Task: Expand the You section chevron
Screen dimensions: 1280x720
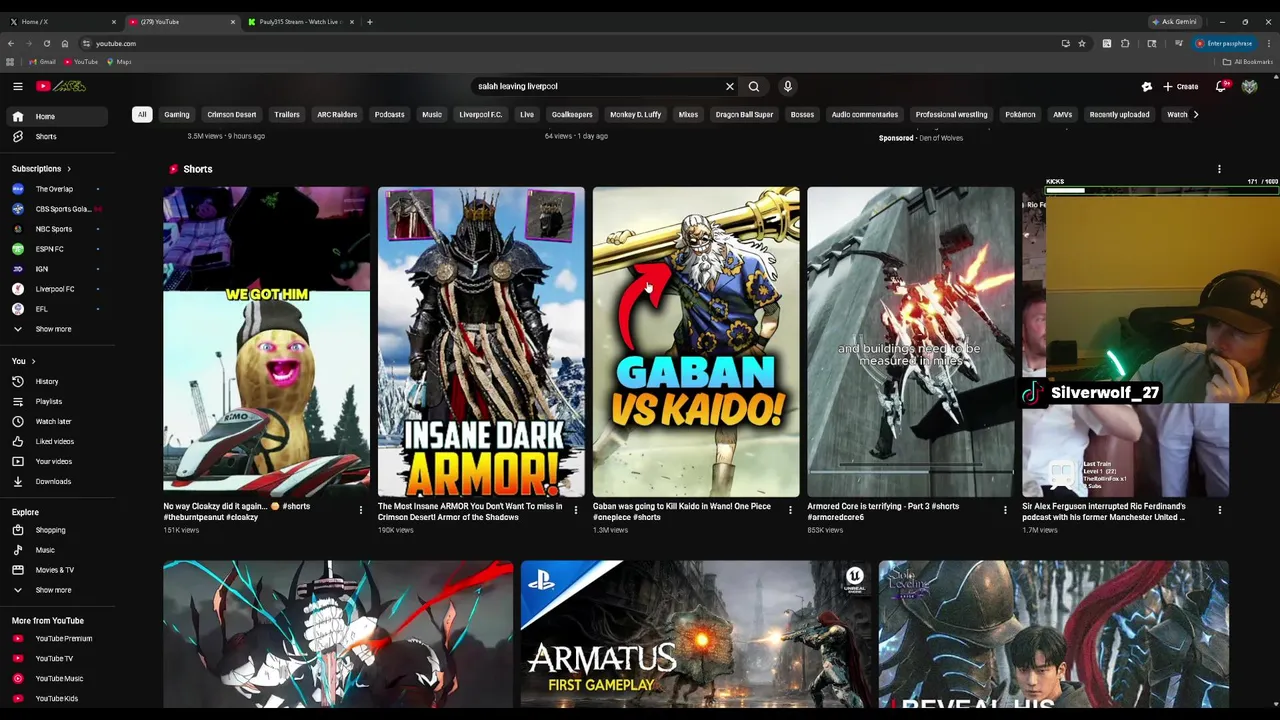Action: (x=33, y=361)
